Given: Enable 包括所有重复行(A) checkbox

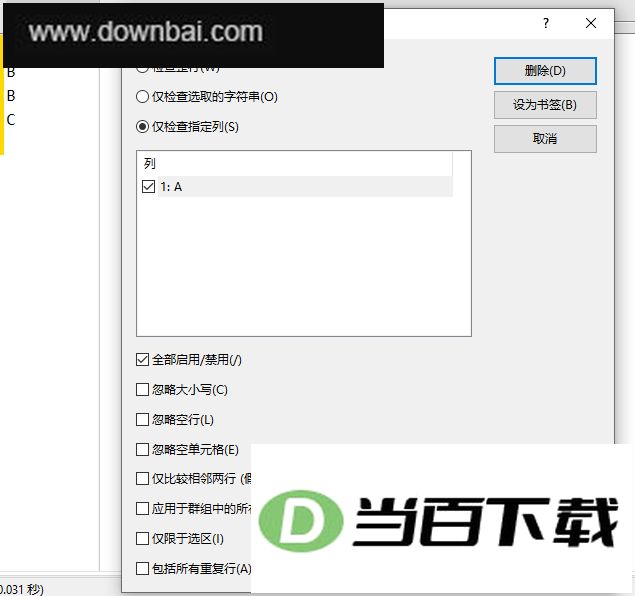Looking at the screenshot, I should tap(142, 568).
